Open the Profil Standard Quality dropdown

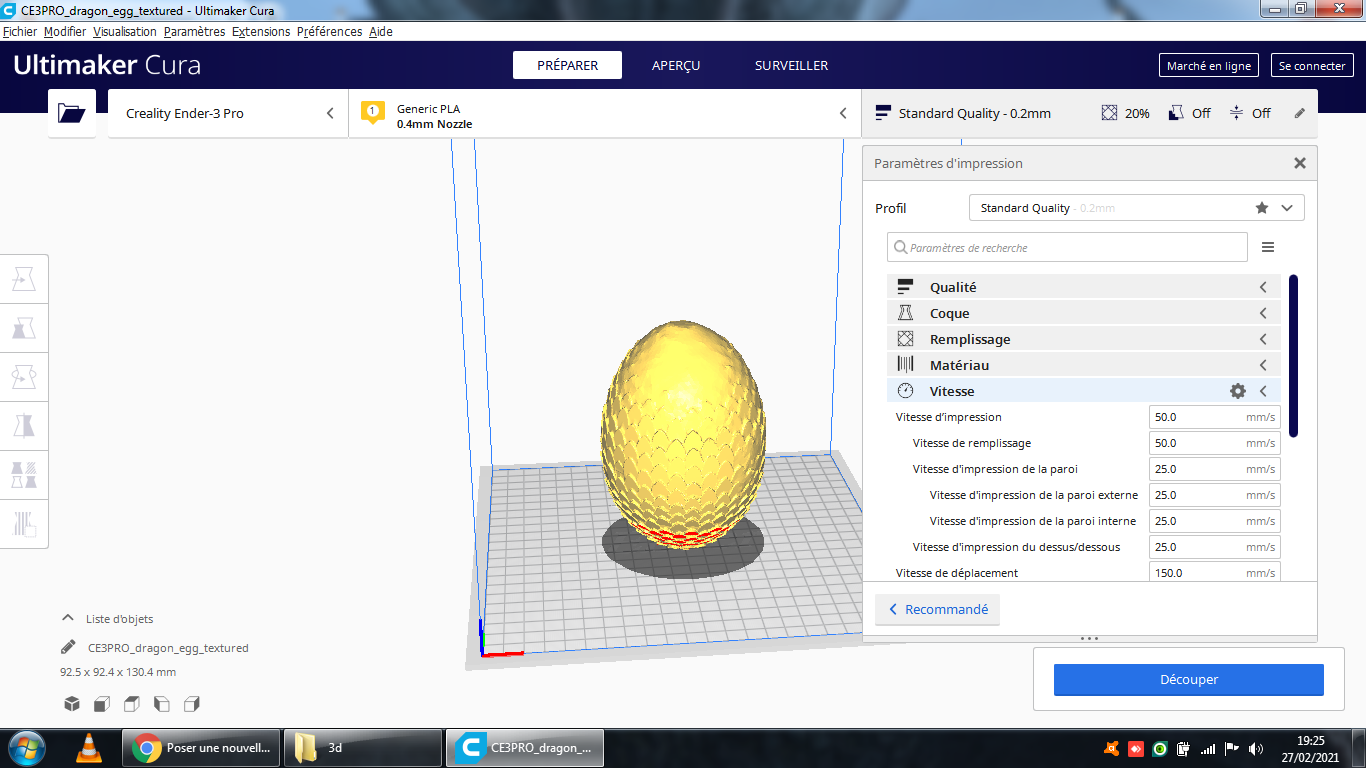[1137, 208]
